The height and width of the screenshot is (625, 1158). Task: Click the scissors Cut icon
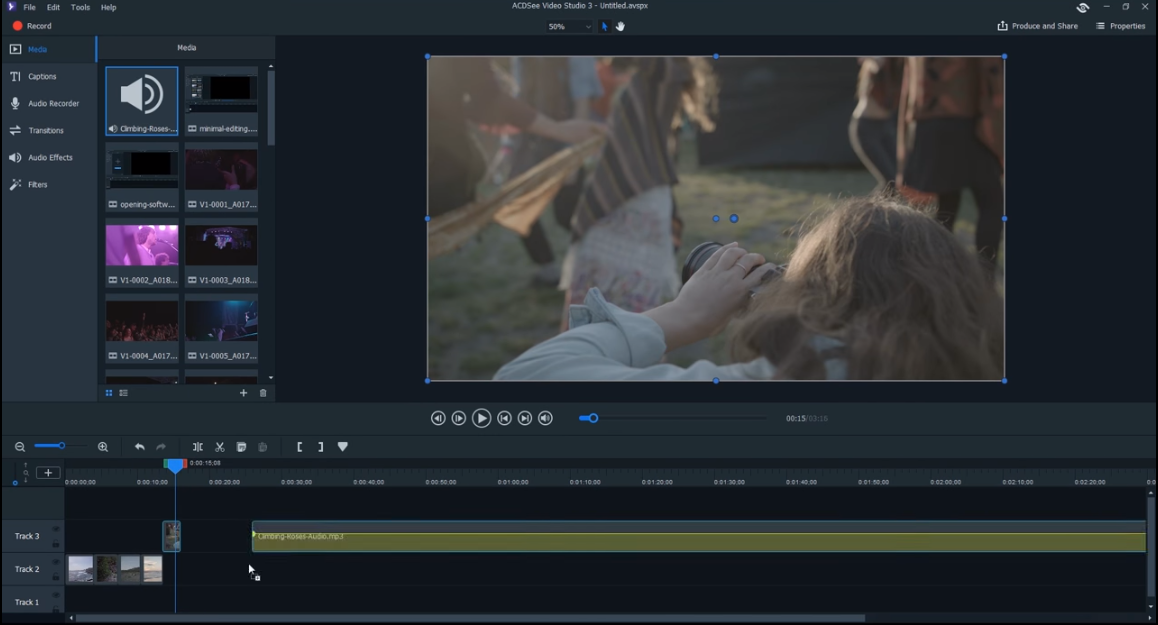pos(220,447)
